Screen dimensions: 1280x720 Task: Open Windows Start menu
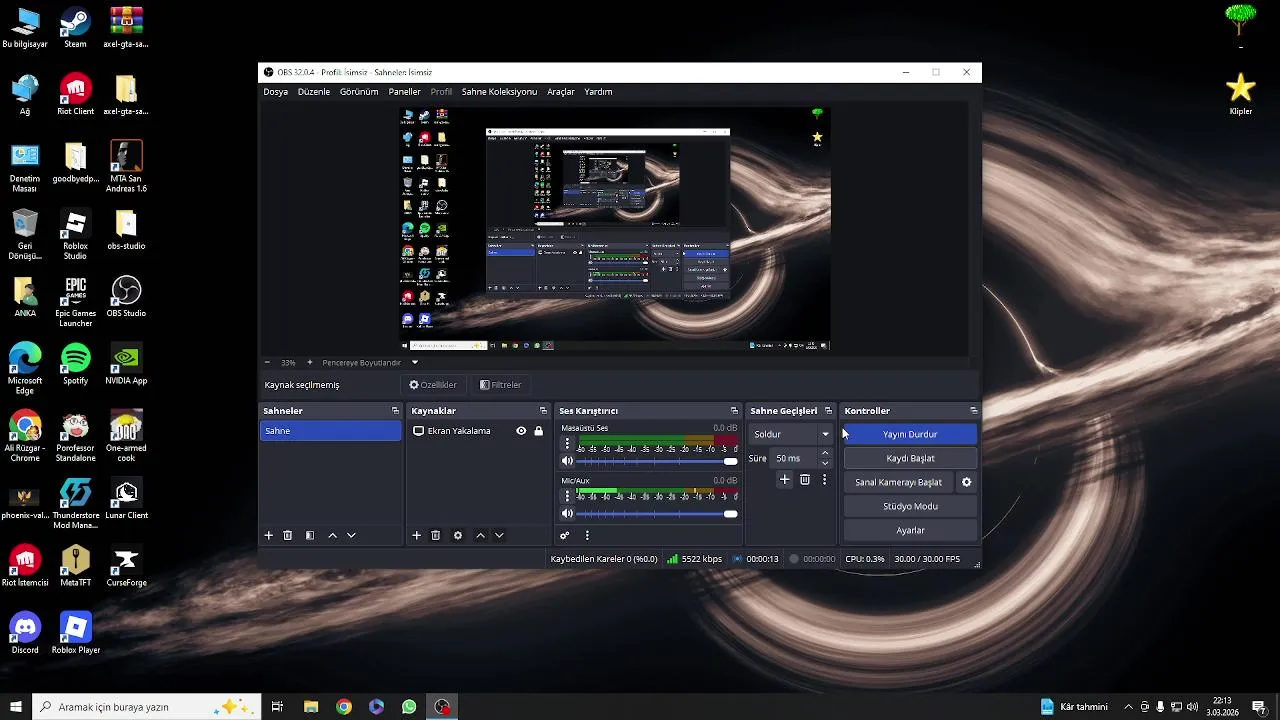point(16,707)
